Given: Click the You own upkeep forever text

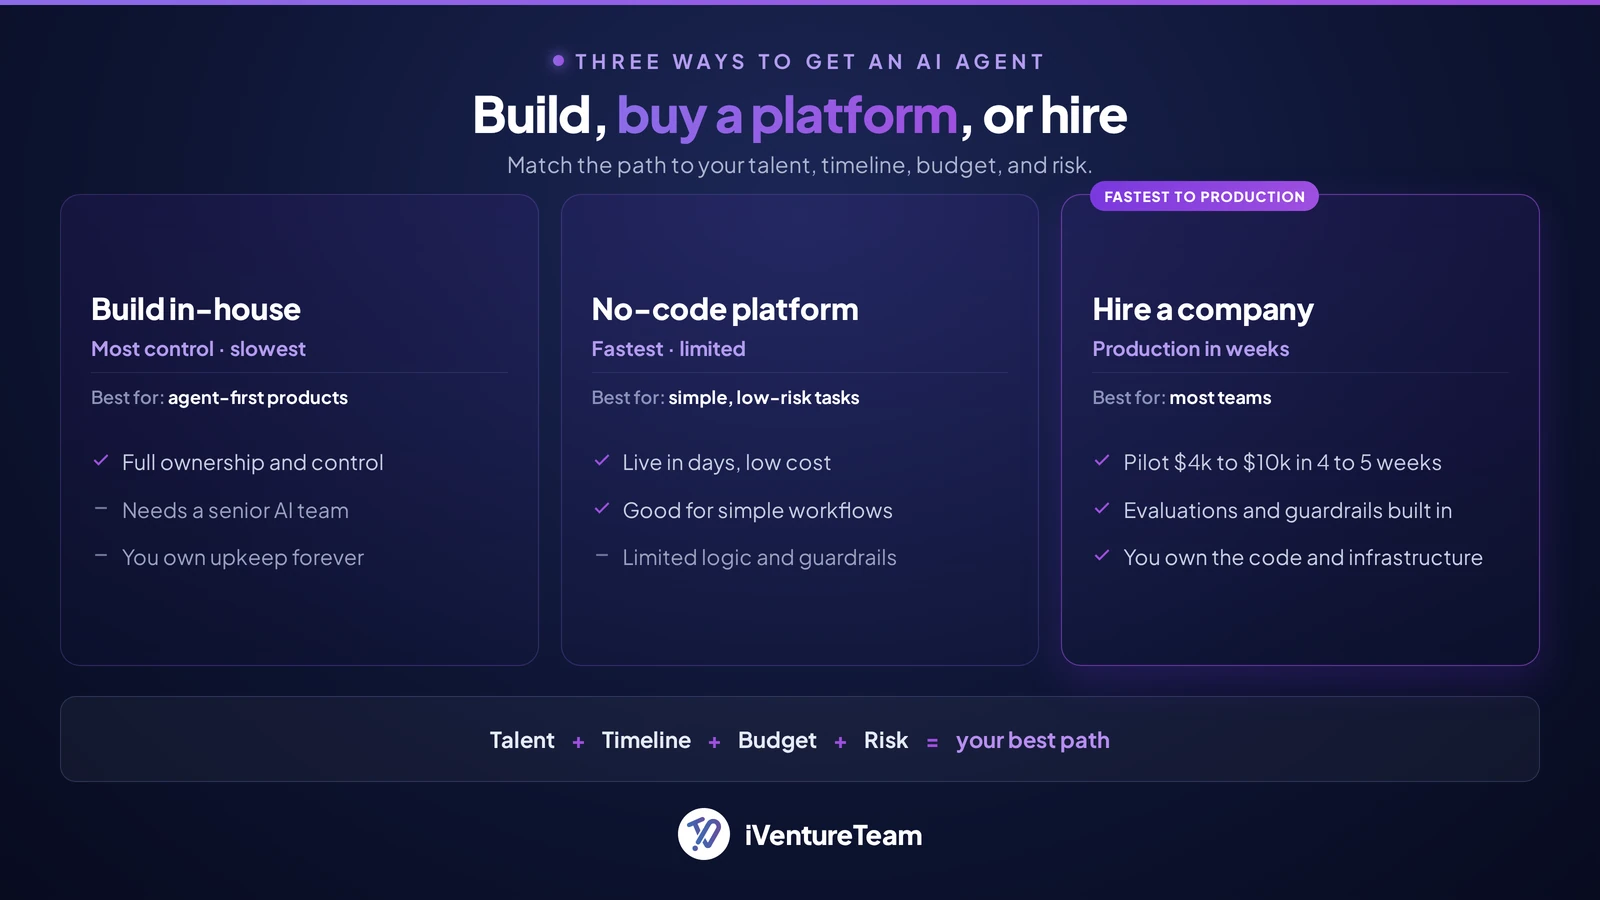Looking at the screenshot, I should point(243,557).
